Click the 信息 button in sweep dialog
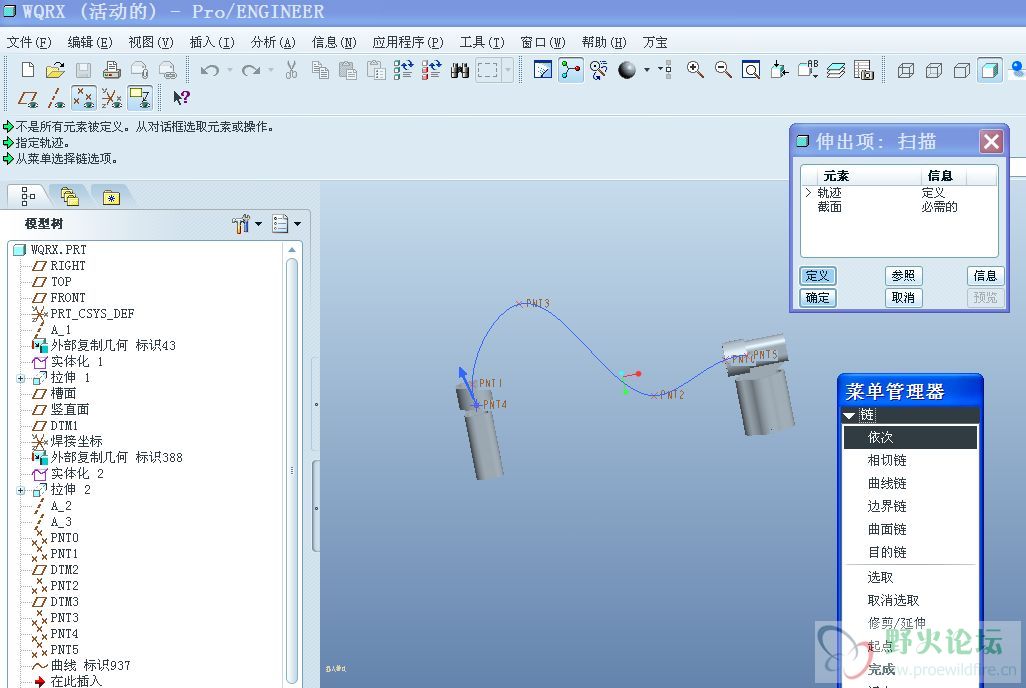Image resolution: width=1026 pixels, height=688 pixels. click(x=985, y=276)
